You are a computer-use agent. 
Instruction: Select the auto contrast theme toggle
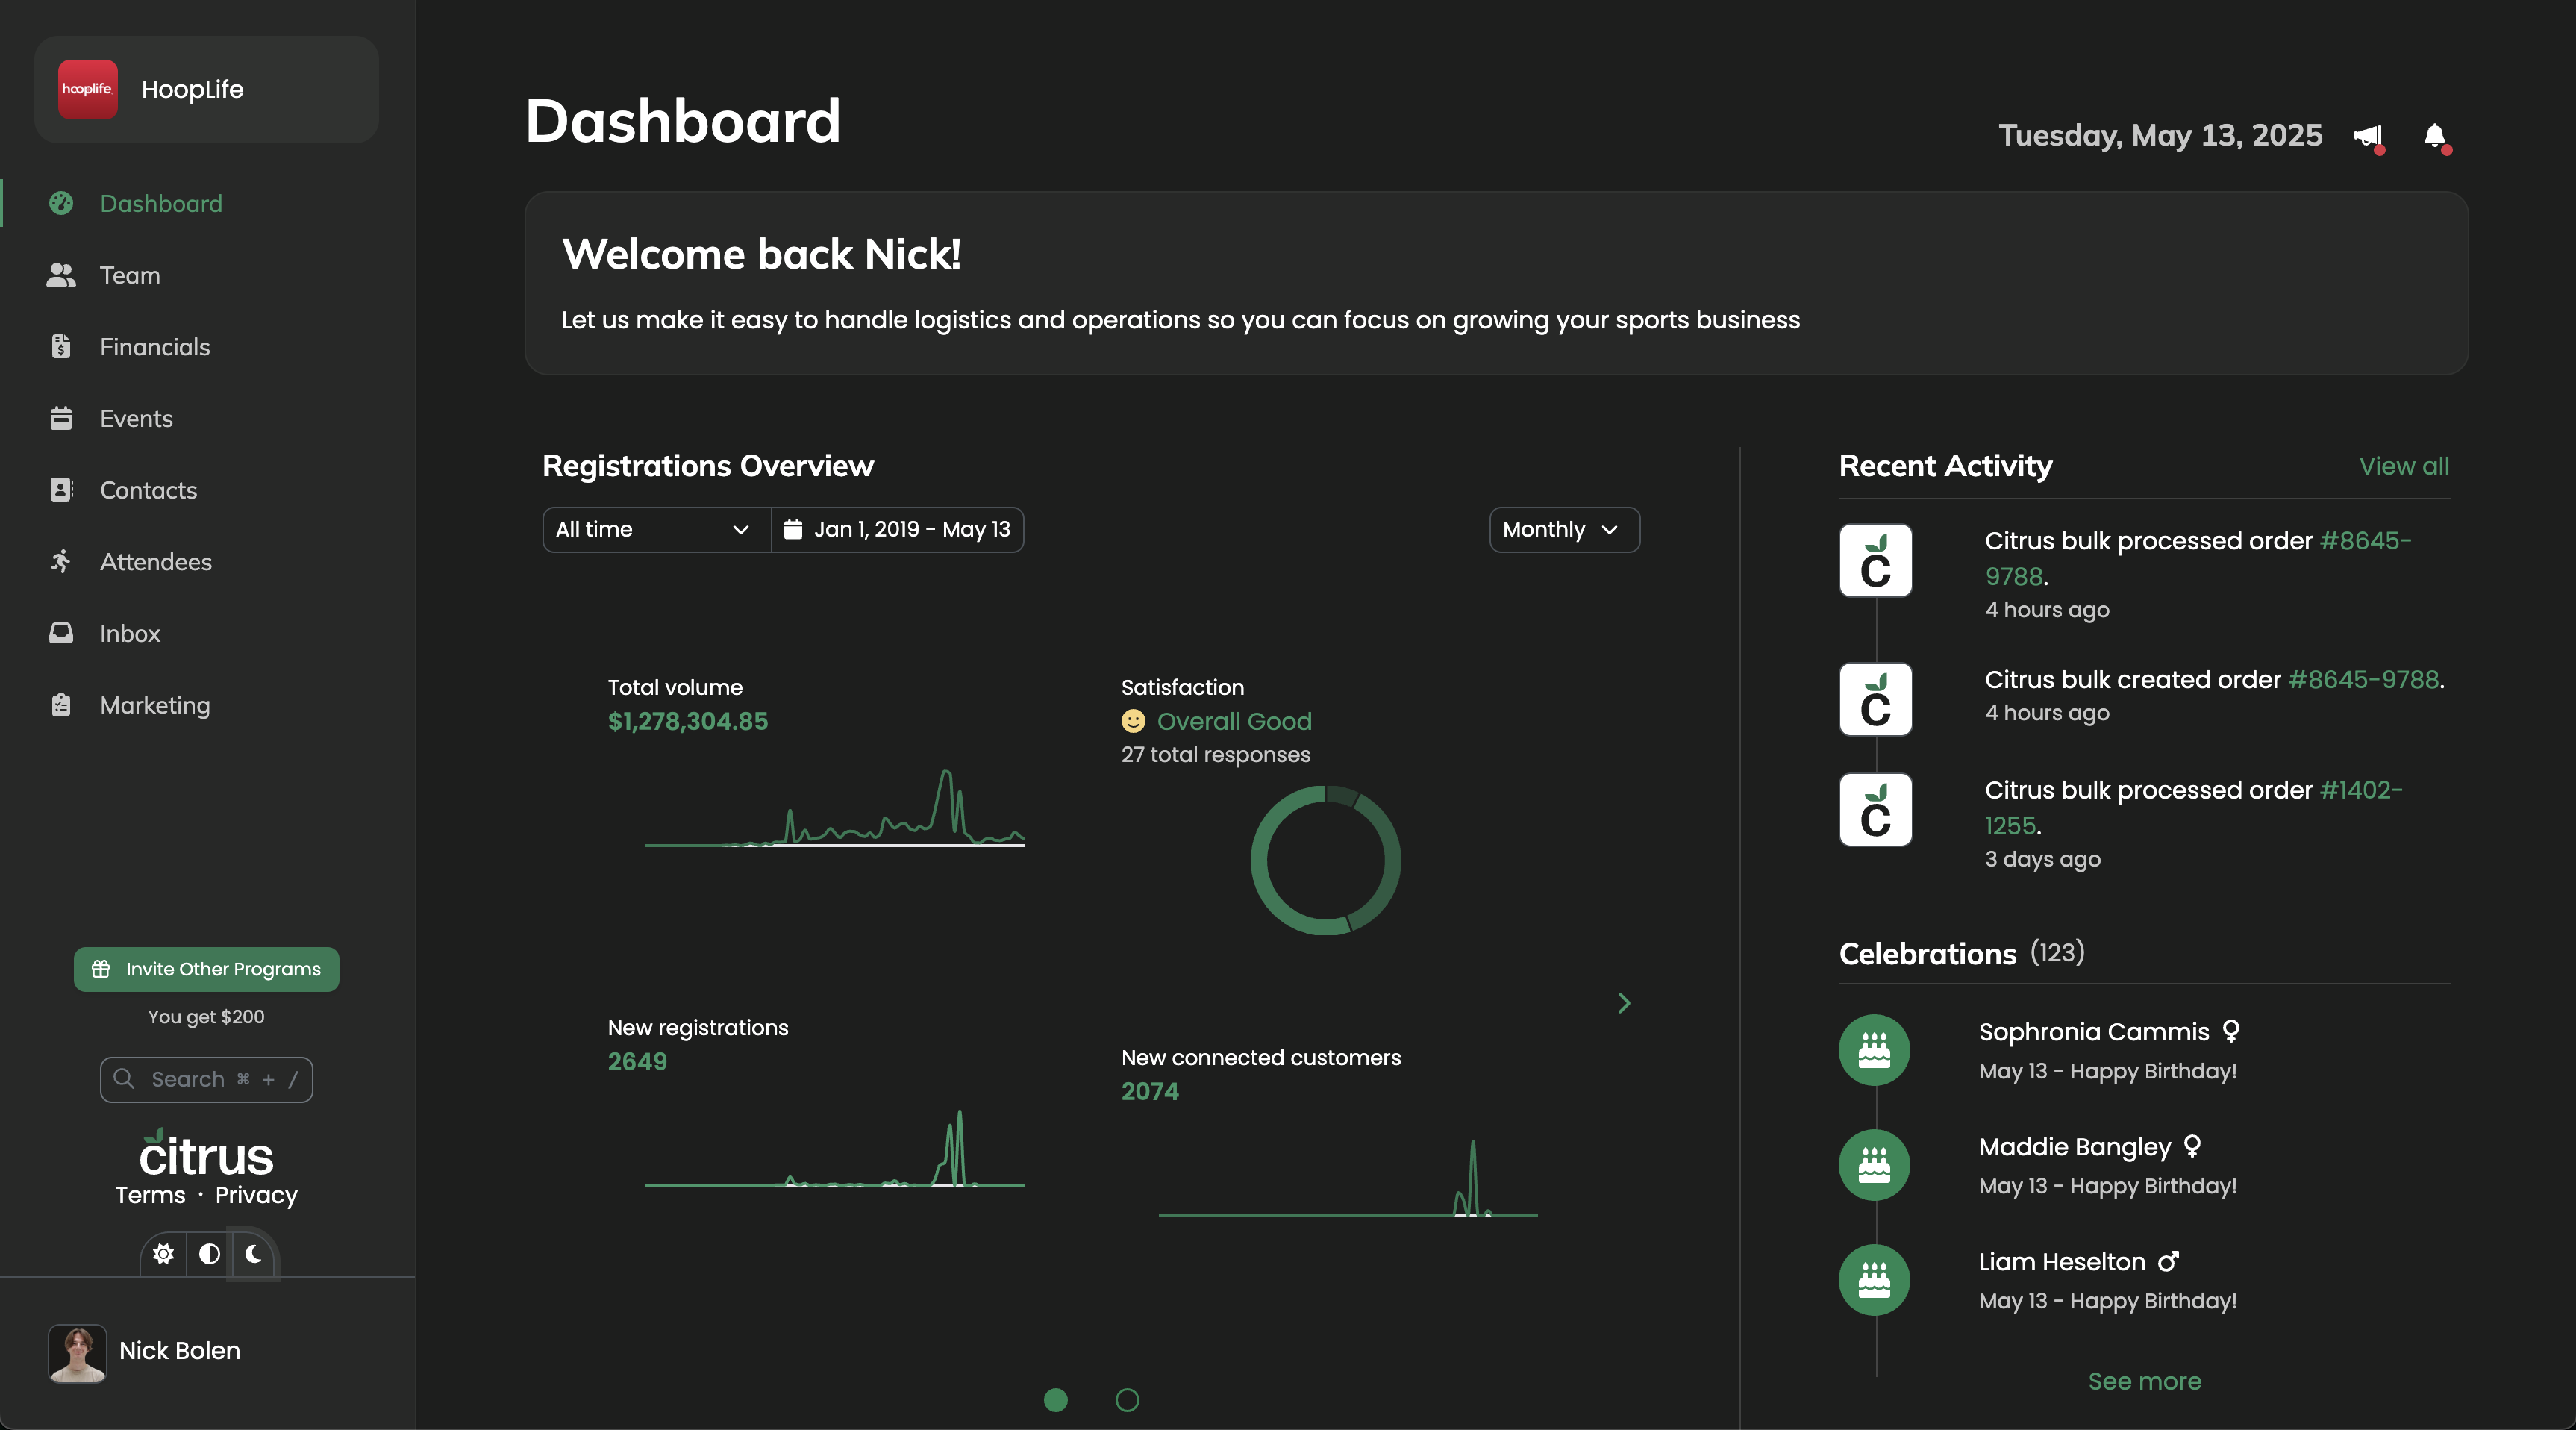(209, 1254)
